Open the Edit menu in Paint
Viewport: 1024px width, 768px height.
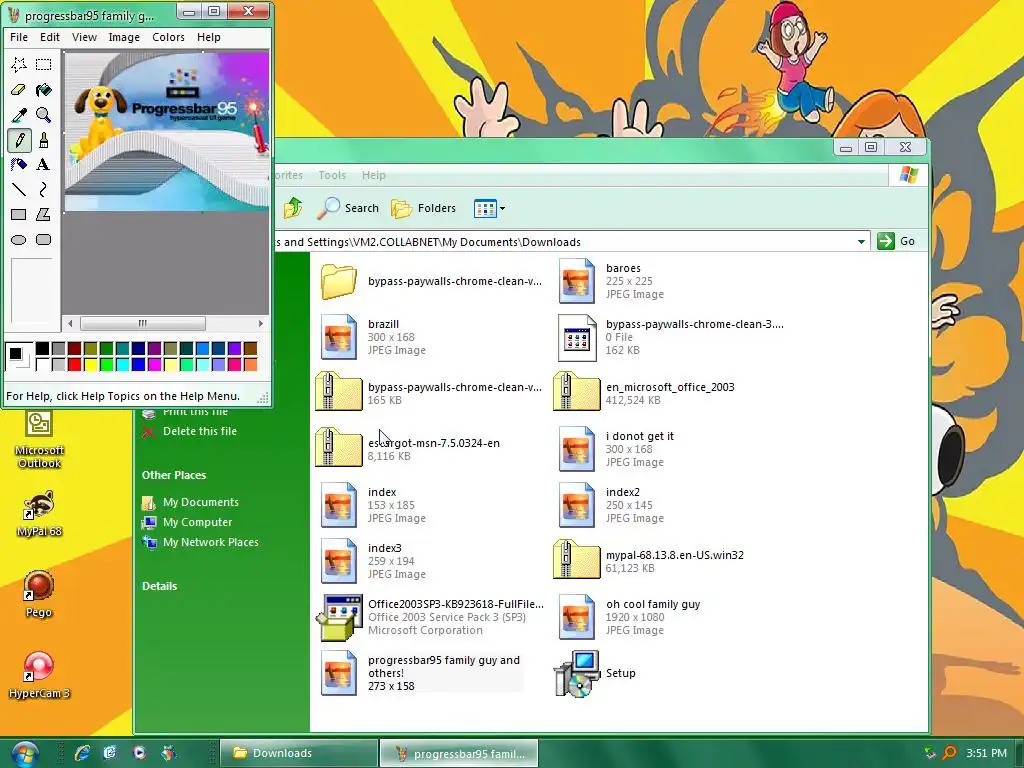50,37
